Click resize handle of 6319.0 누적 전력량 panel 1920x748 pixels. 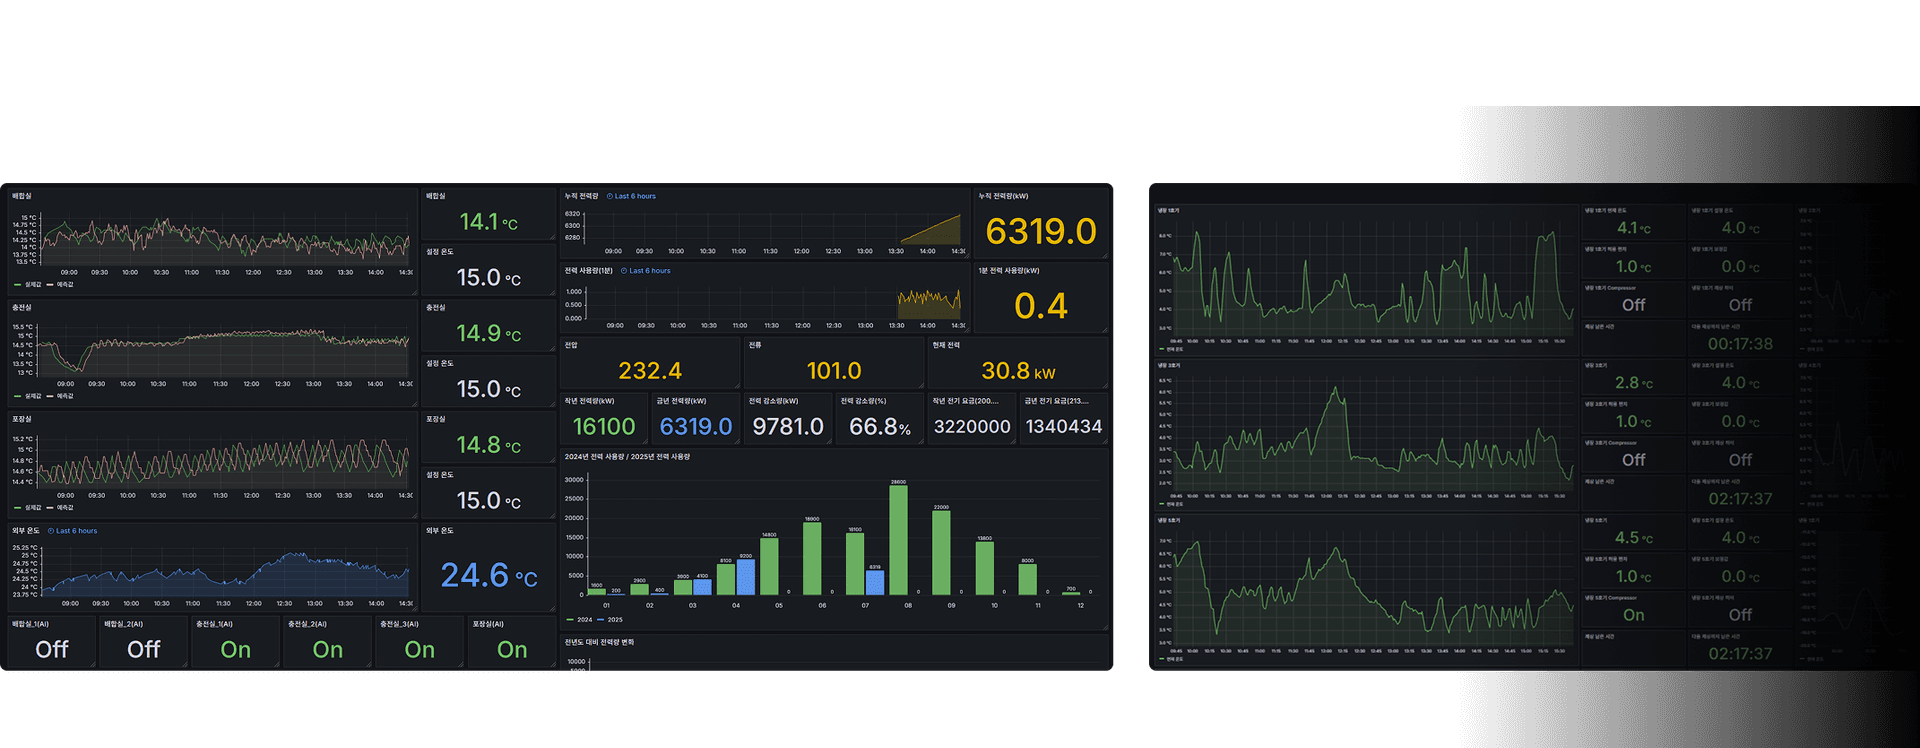pos(1104,255)
